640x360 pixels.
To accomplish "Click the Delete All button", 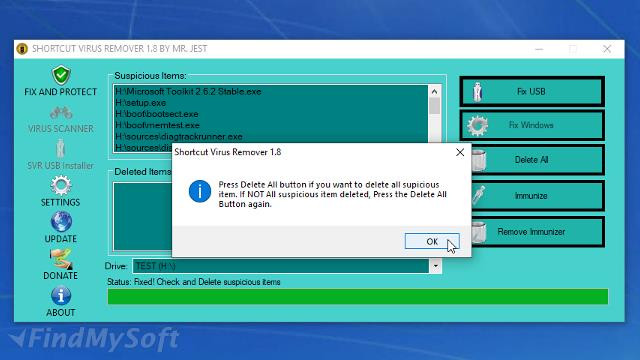I will [x=537, y=160].
